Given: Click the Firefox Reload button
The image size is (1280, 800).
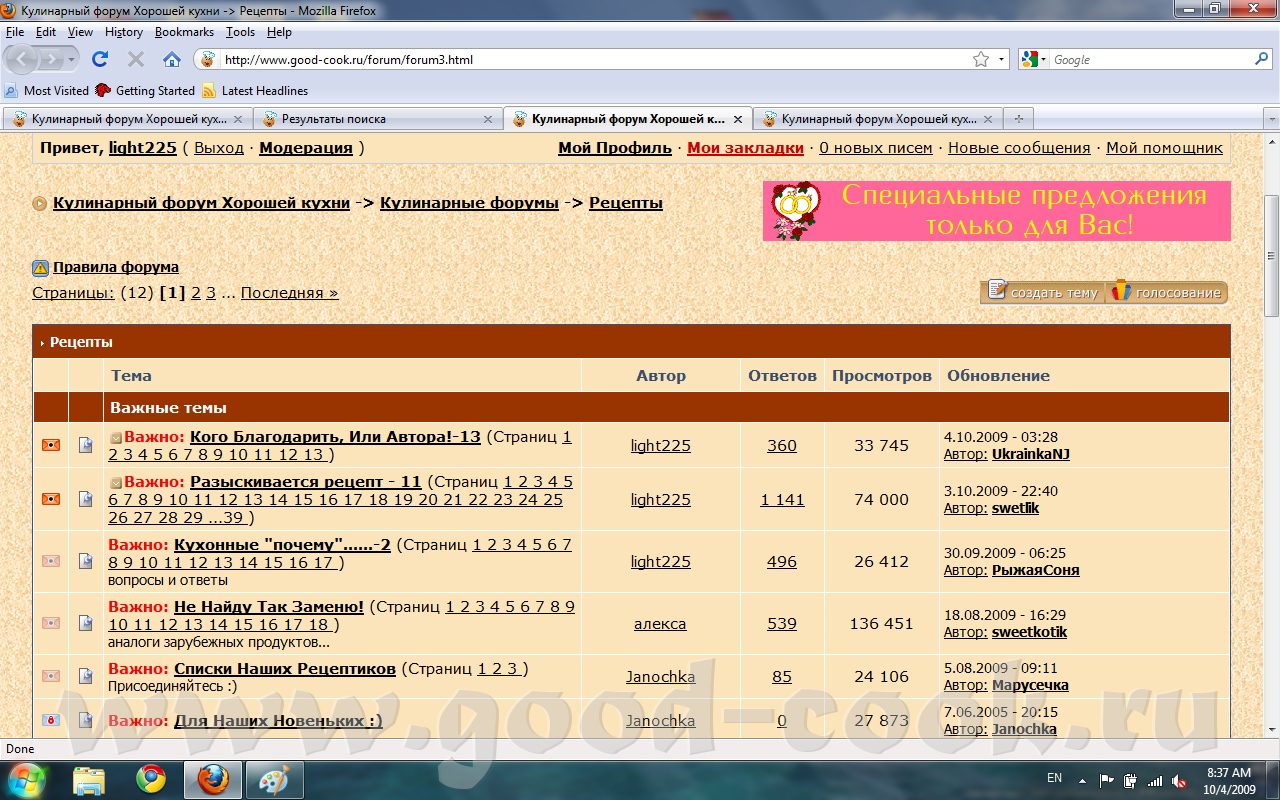Looking at the screenshot, I should (x=100, y=59).
